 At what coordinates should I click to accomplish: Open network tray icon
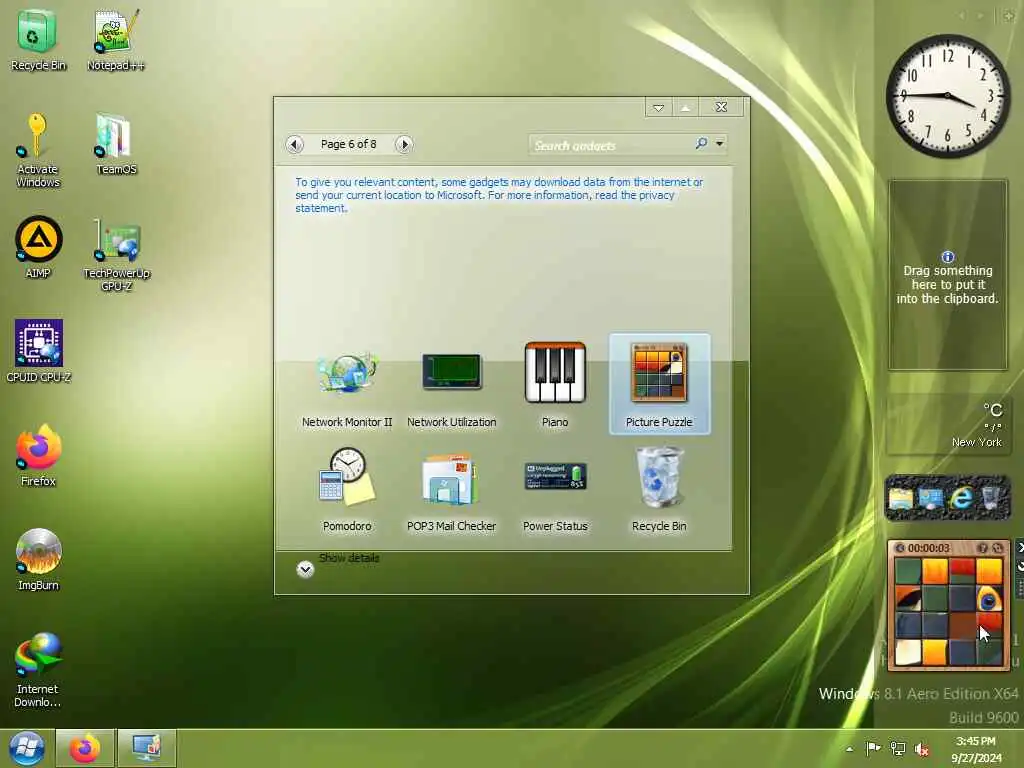pos(898,748)
